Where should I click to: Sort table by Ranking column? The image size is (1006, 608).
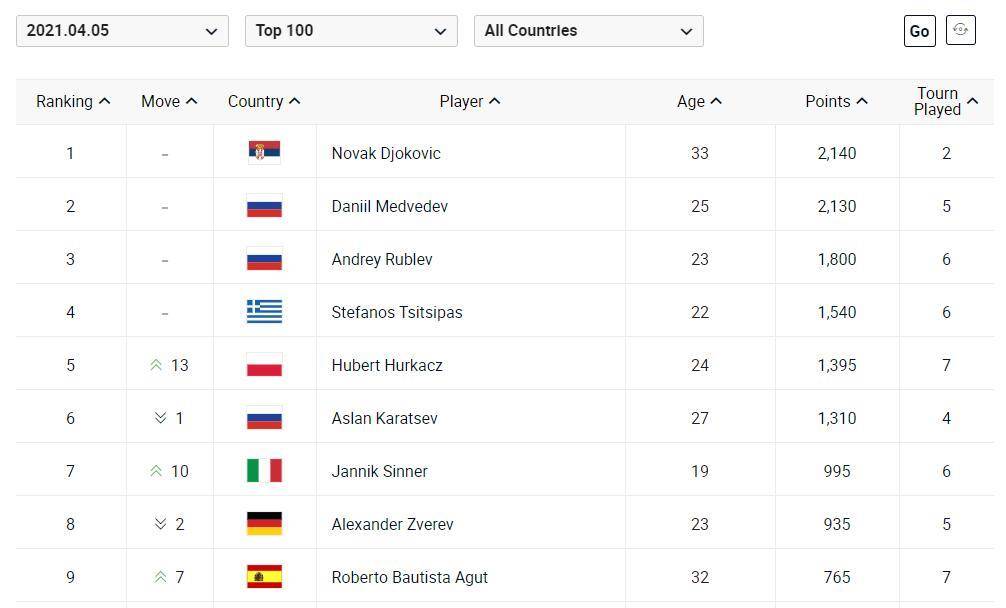(x=72, y=101)
